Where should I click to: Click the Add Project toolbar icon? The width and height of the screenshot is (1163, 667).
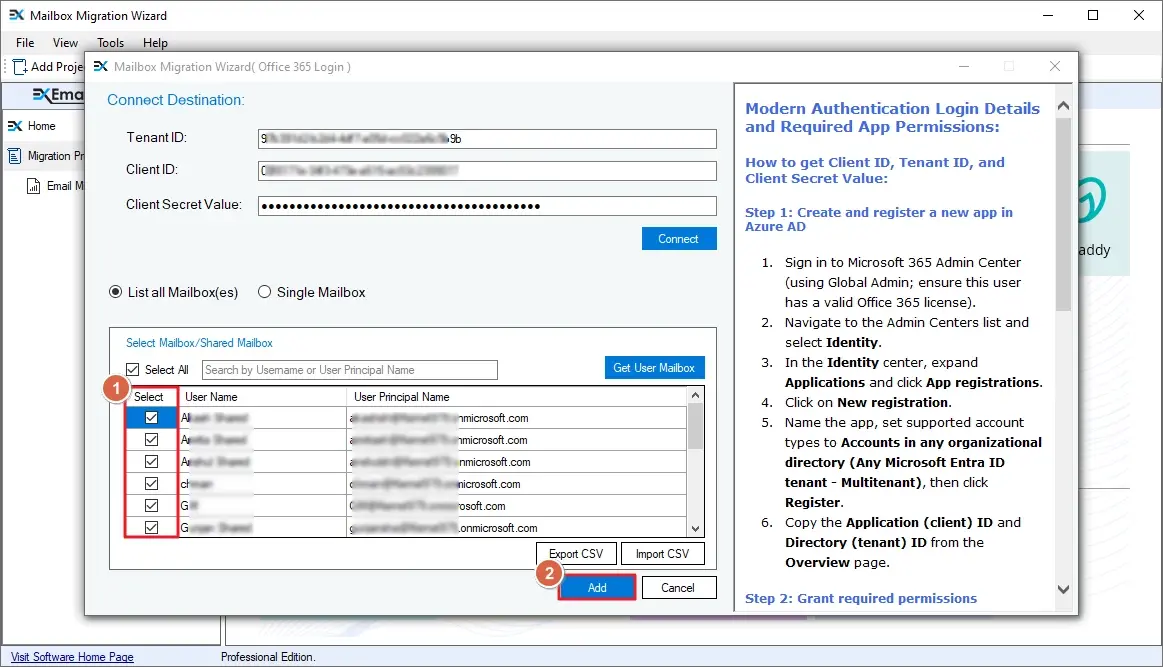point(18,66)
